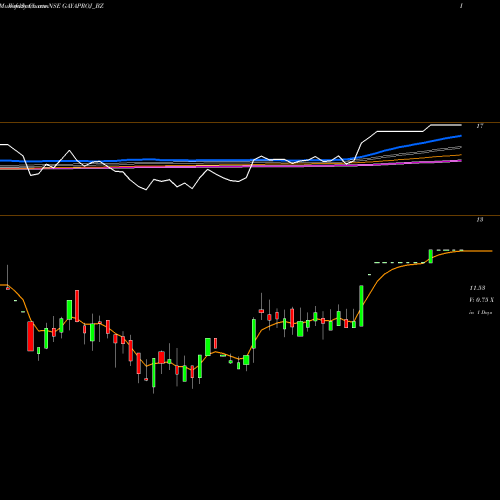Image resolution: width=500 pixels, height=500 pixels.
Task: Click the blue moving average line's right end
Action: click(x=460, y=136)
